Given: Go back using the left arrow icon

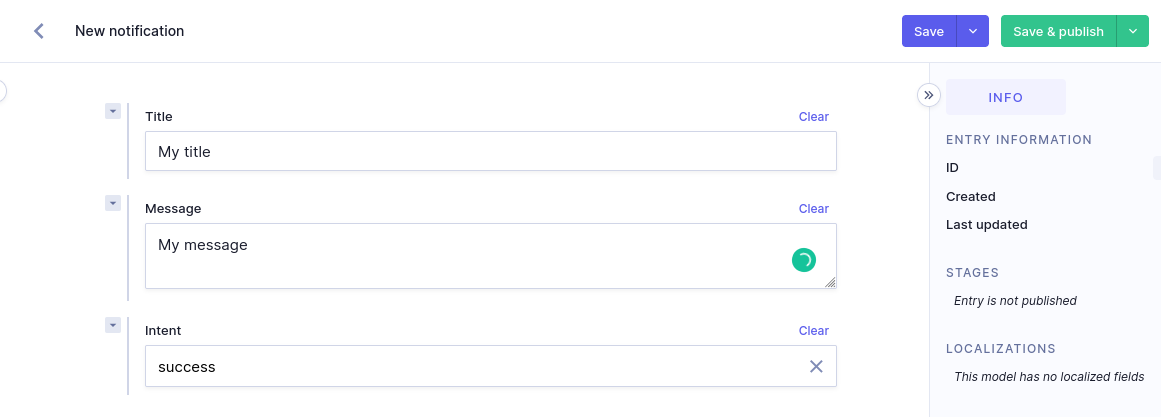Looking at the screenshot, I should click(x=39, y=31).
